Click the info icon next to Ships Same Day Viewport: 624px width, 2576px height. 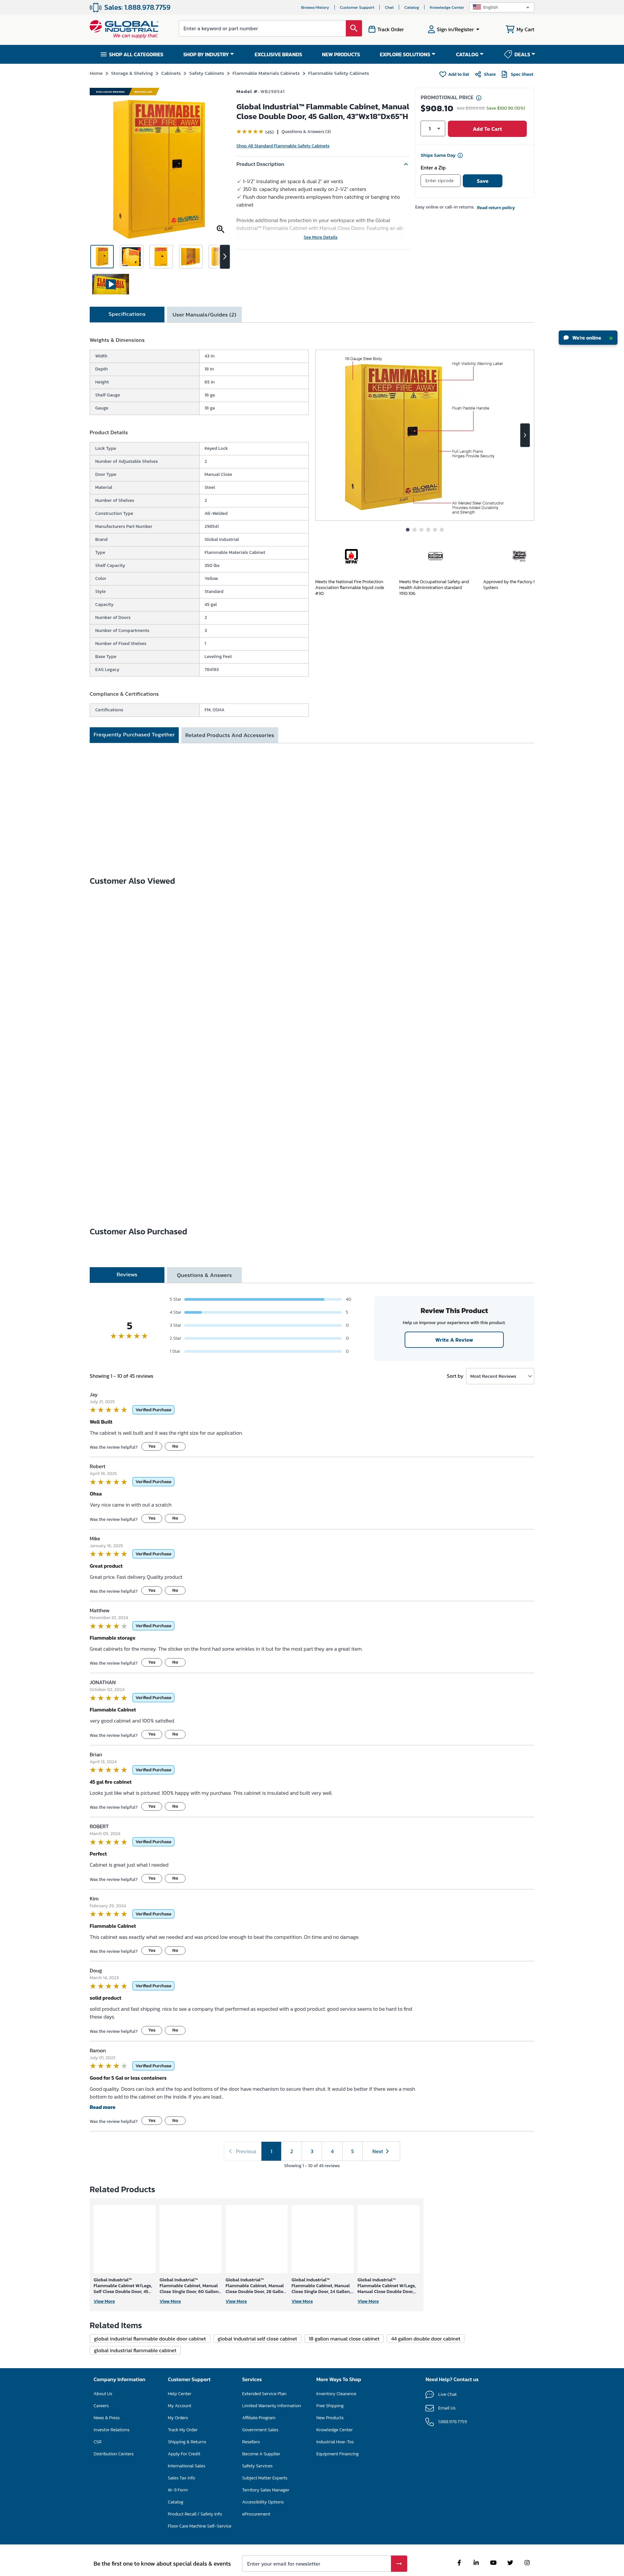pos(460,155)
